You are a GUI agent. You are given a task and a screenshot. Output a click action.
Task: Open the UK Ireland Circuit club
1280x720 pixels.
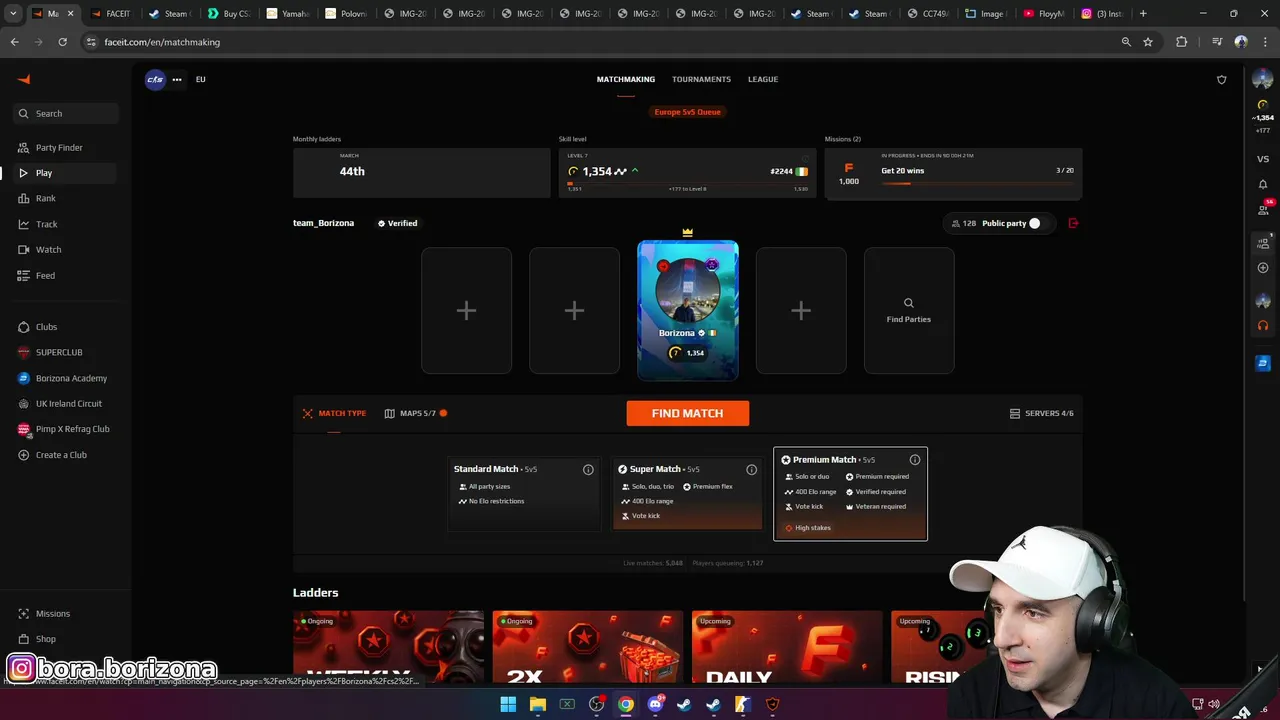coord(69,404)
